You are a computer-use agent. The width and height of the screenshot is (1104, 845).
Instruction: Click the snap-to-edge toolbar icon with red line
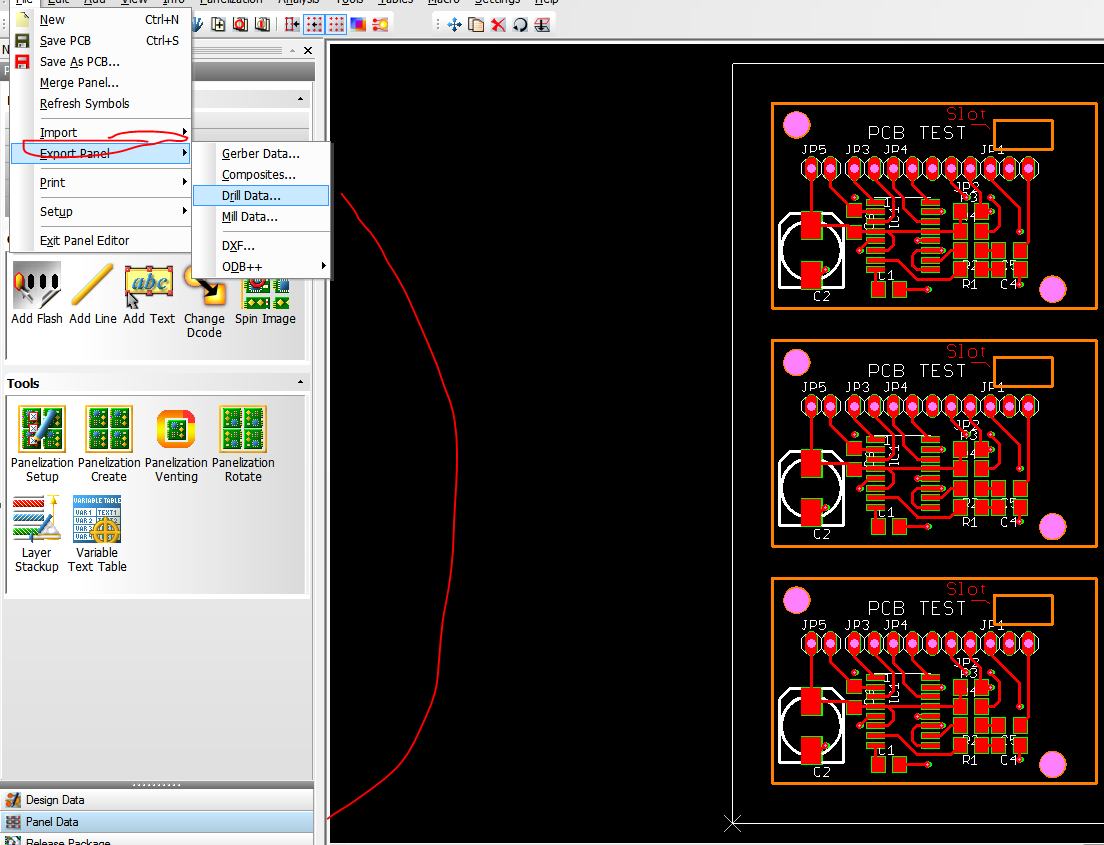coord(291,25)
